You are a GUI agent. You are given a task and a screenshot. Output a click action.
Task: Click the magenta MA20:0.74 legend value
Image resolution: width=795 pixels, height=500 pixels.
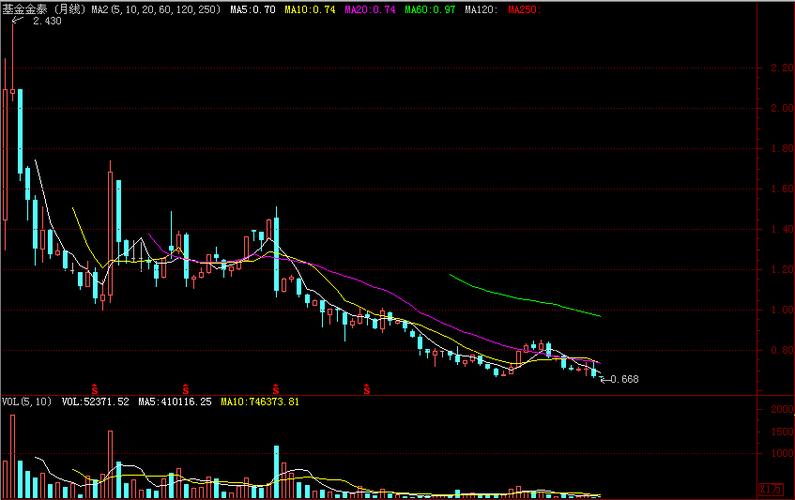[x=369, y=8]
